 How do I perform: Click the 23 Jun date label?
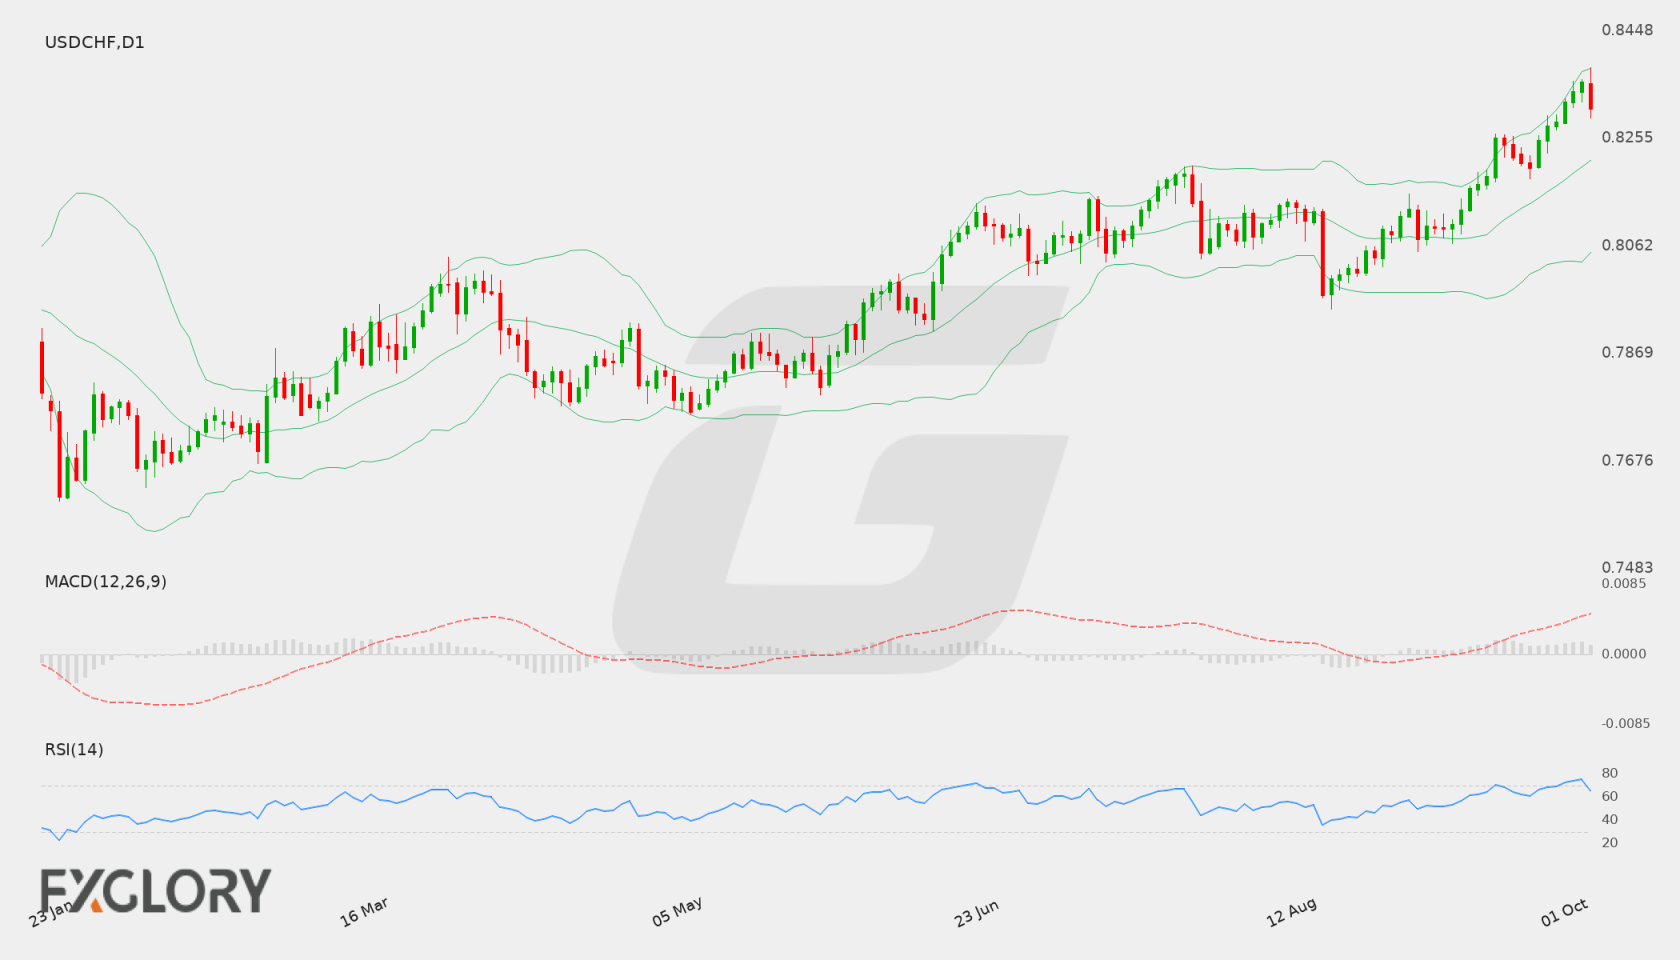pyautogui.click(x=976, y=913)
